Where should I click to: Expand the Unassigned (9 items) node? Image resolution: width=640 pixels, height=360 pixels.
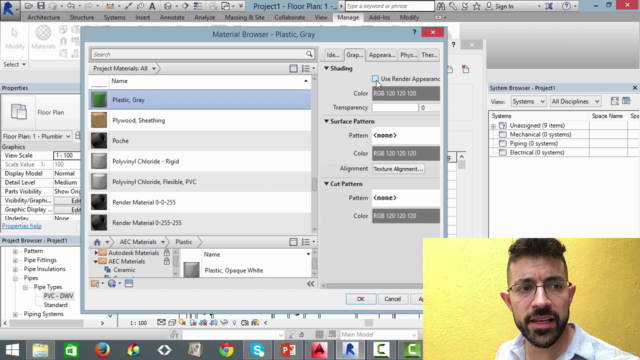click(x=493, y=126)
